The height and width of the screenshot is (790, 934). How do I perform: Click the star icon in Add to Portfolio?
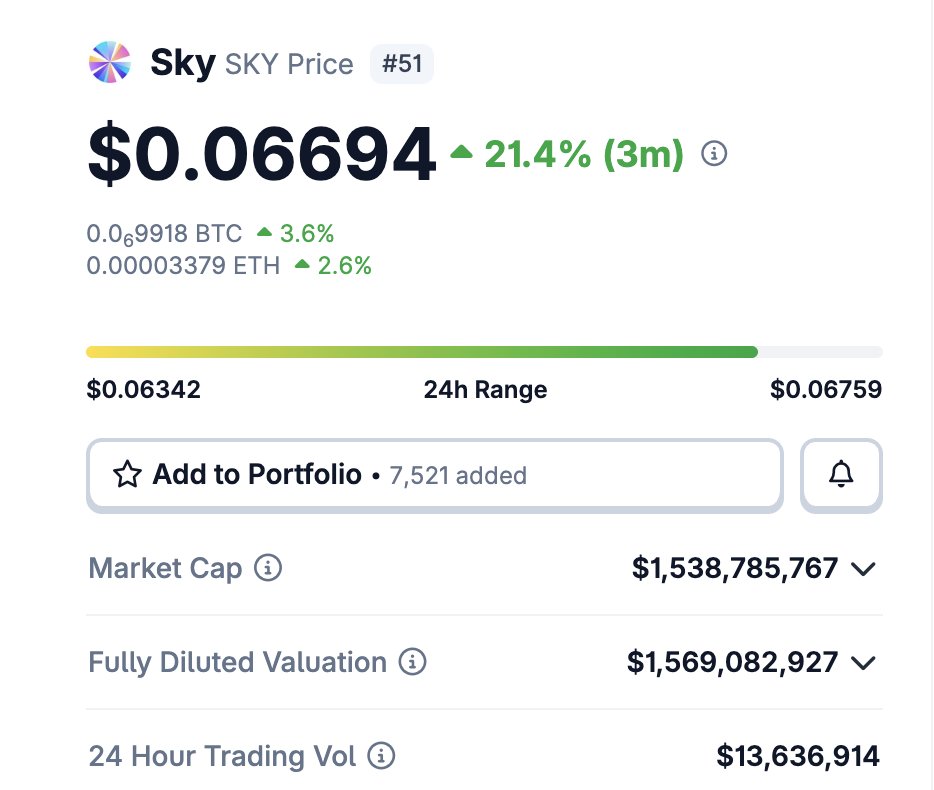pos(127,475)
